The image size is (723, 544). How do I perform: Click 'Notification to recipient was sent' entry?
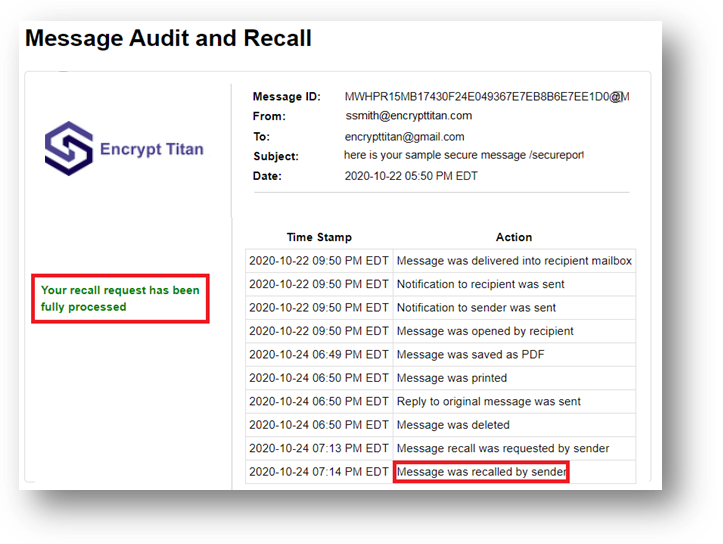click(x=480, y=284)
